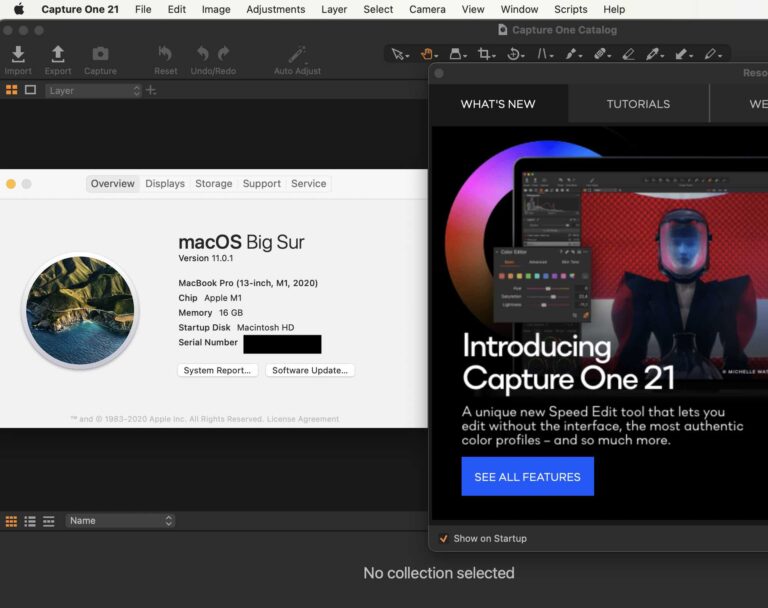
Task: Toggle the Show on Startup checkbox
Action: (443, 538)
